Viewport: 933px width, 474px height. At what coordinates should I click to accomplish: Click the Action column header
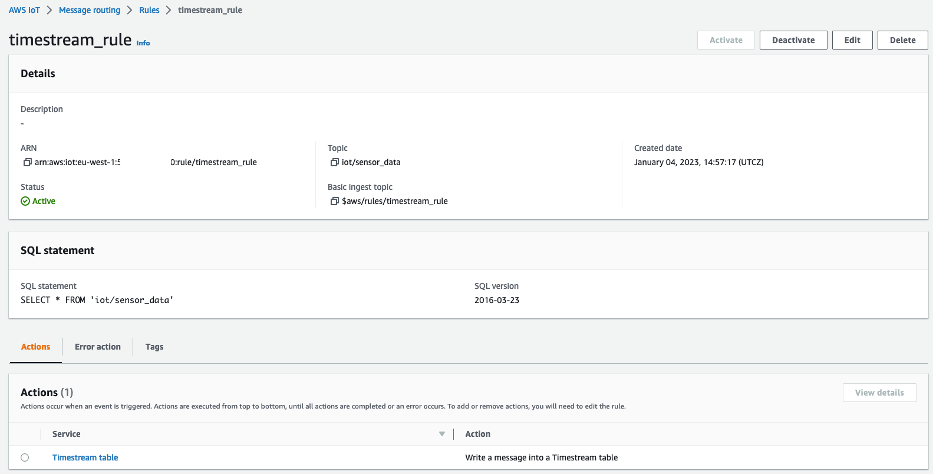coord(478,434)
